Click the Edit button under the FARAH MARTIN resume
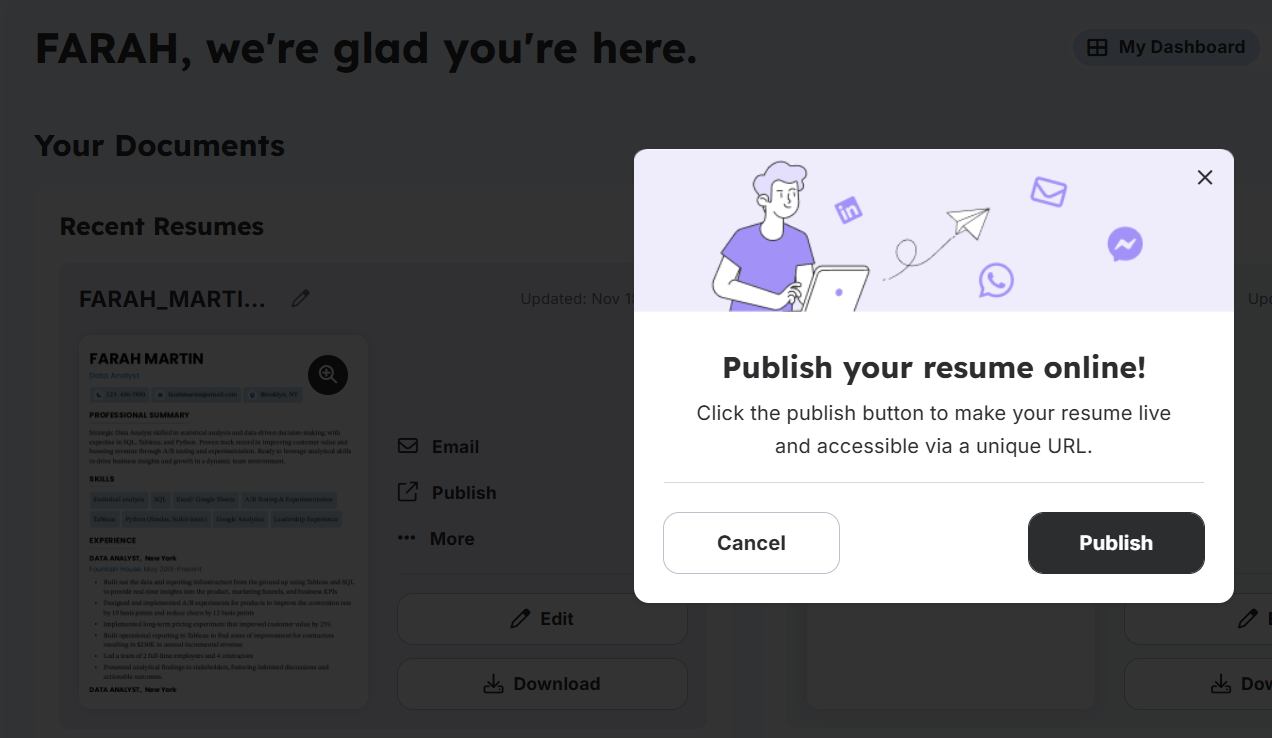Image resolution: width=1272 pixels, height=738 pixels. 542,618
